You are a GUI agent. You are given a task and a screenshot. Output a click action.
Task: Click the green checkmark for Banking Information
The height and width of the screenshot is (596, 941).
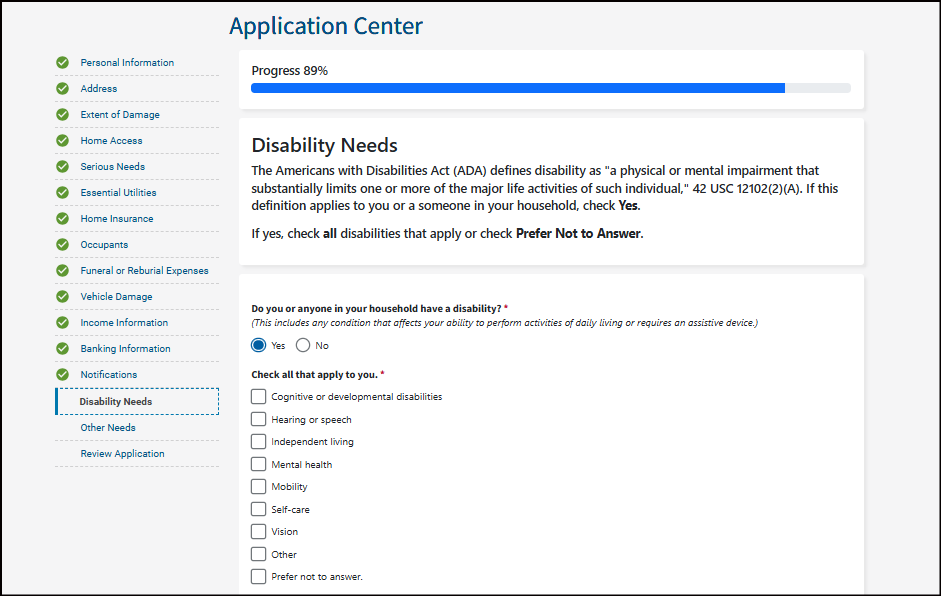[x=63, y=349]
